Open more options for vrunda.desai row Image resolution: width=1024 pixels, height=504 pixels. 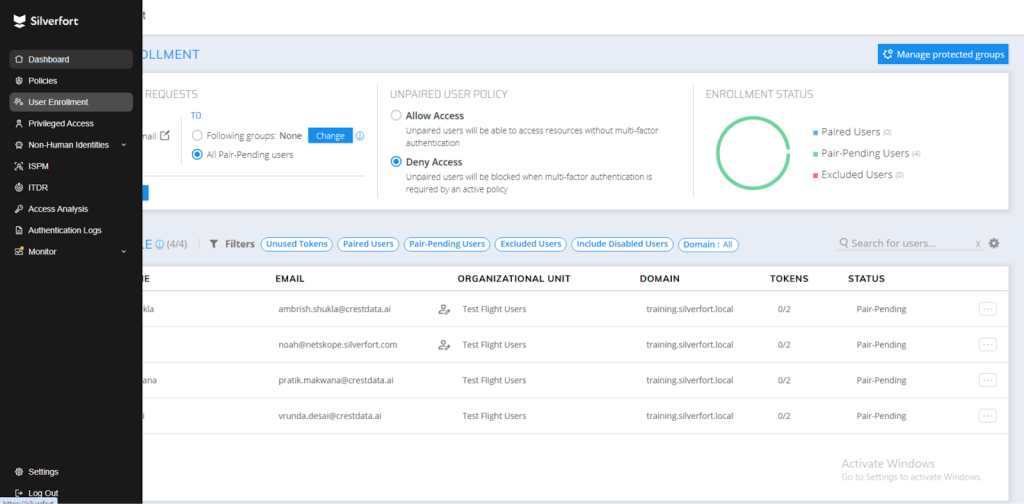pos(987,416)
